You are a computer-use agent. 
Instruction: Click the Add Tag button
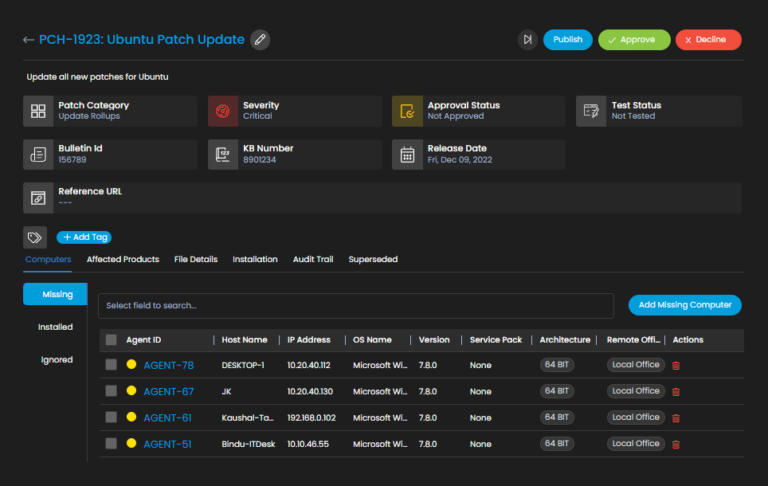click(x=84, y=237)
